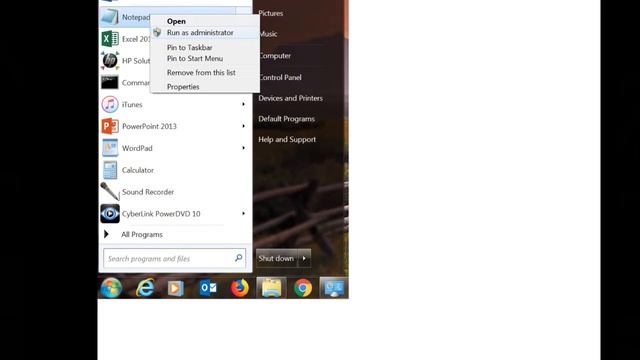This screenshot has height=360, width=640.
Task: Choose Remove from this list
Action: [201, 73]
